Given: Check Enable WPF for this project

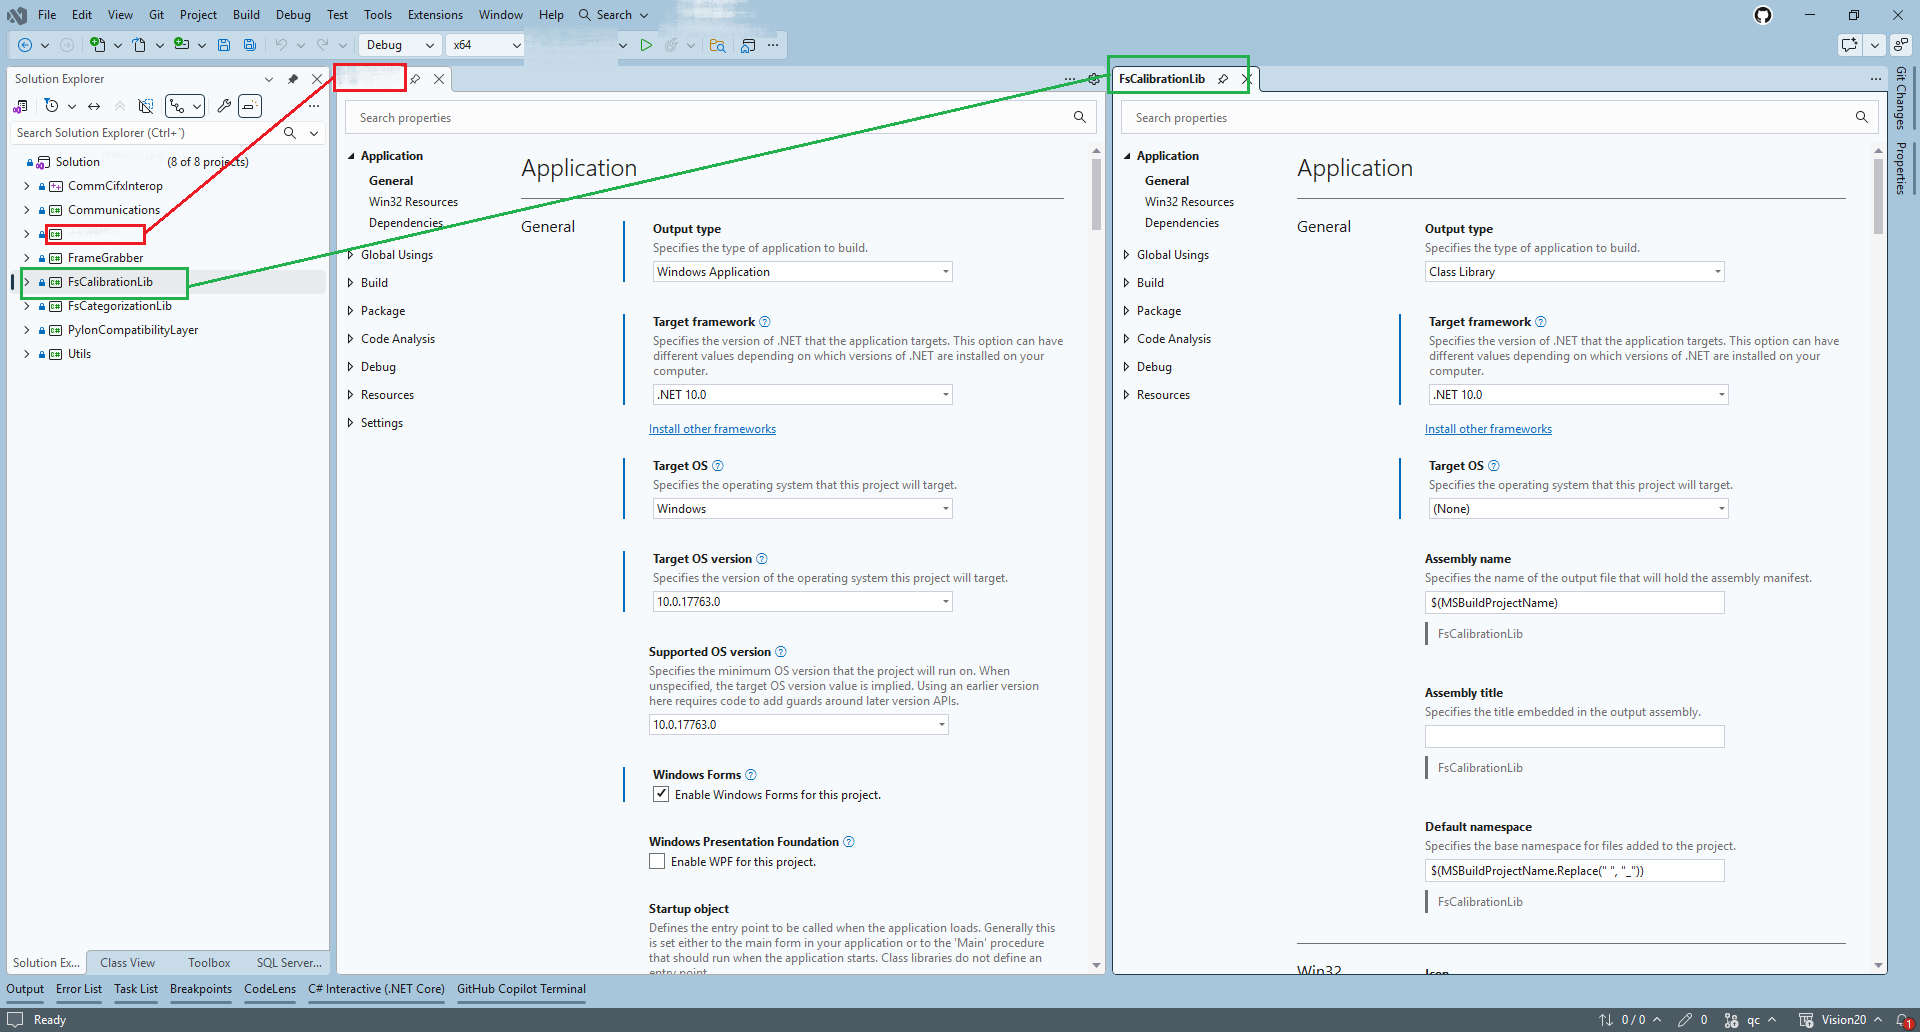Looking at the screenshot, I should coord(657,861).
